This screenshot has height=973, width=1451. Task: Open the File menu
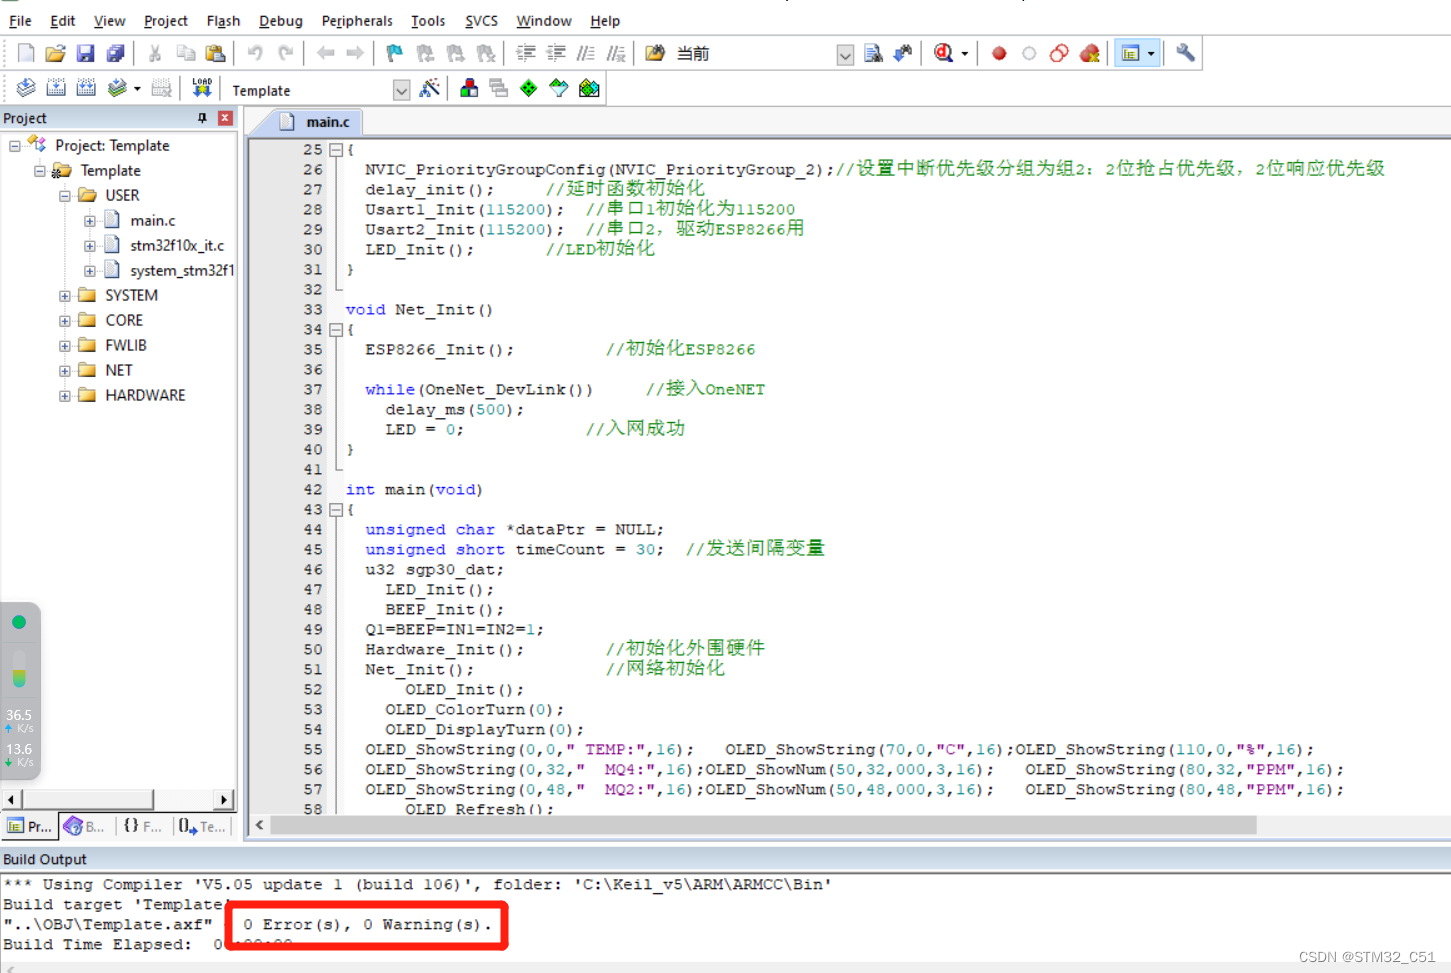pos(20,21)
